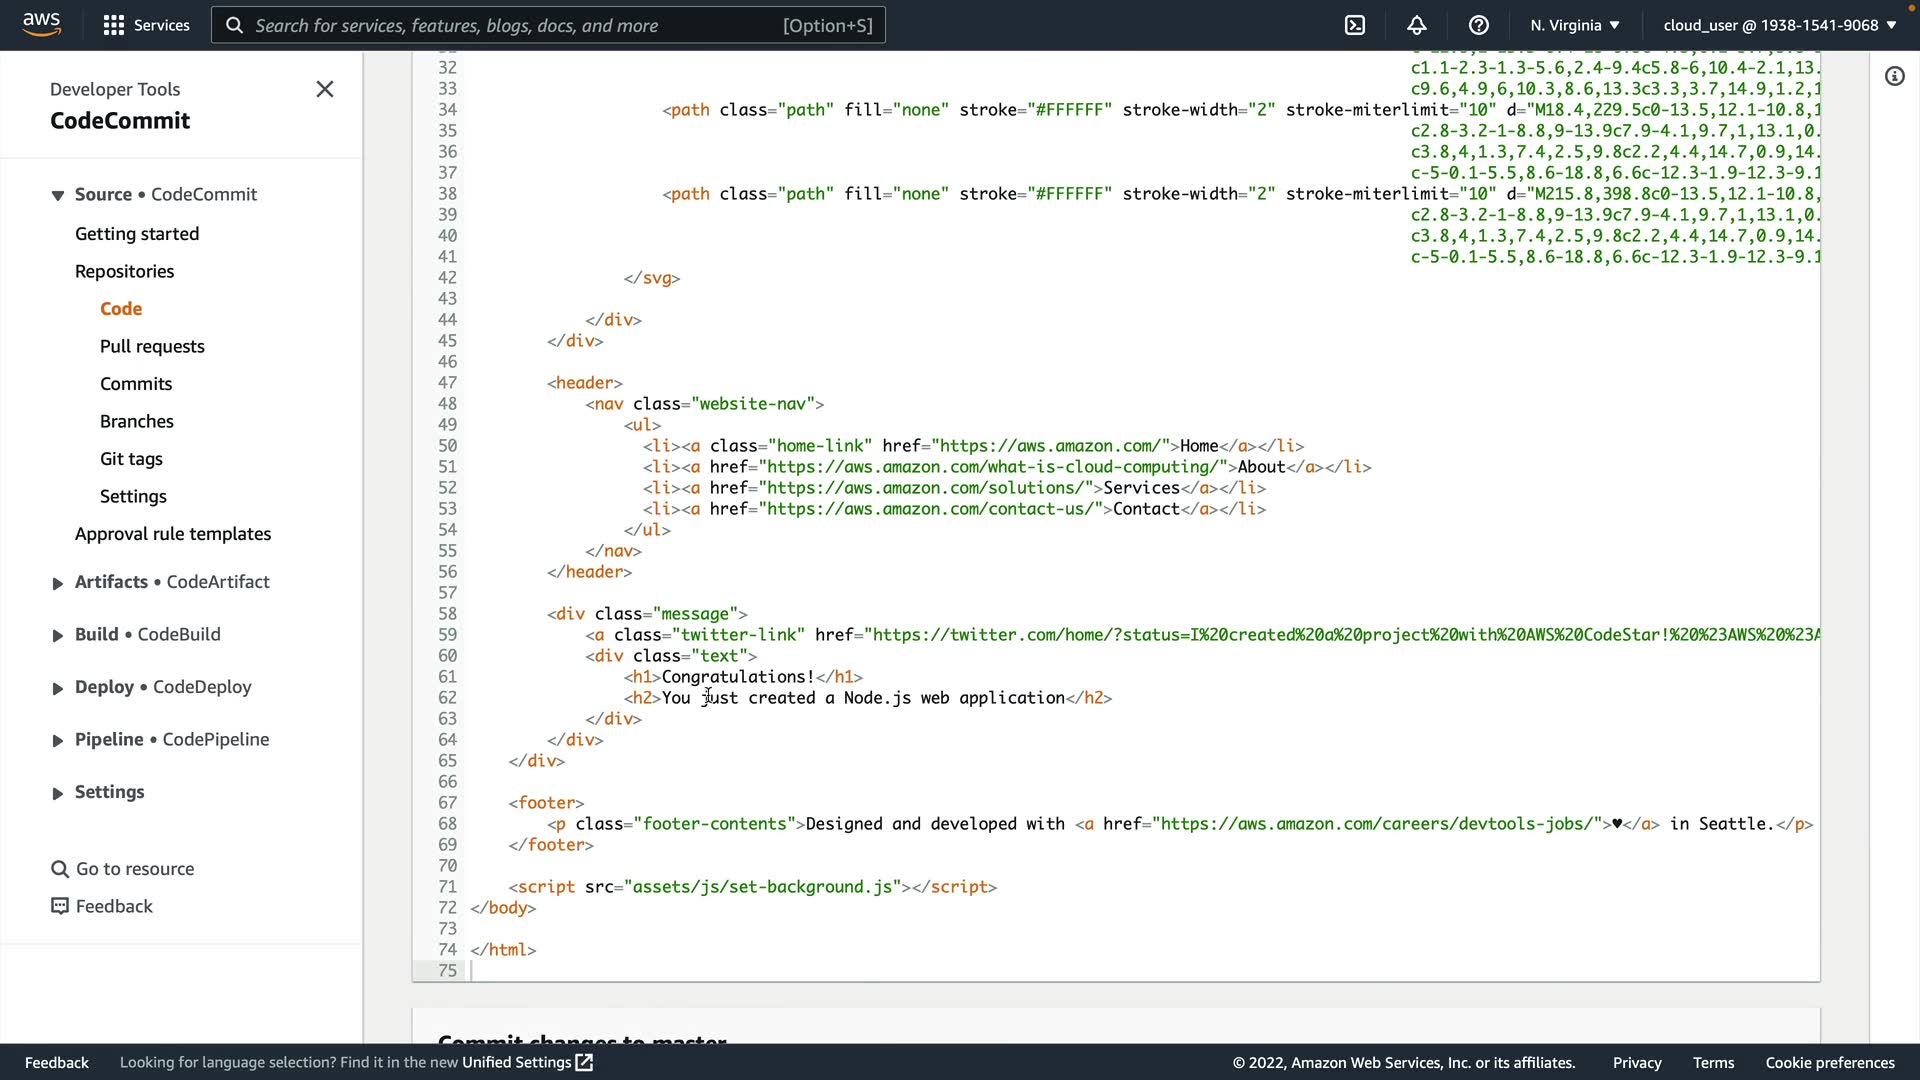Open the Services grid menu
The image size is (1920, 1080).
(x=114, y=25)
